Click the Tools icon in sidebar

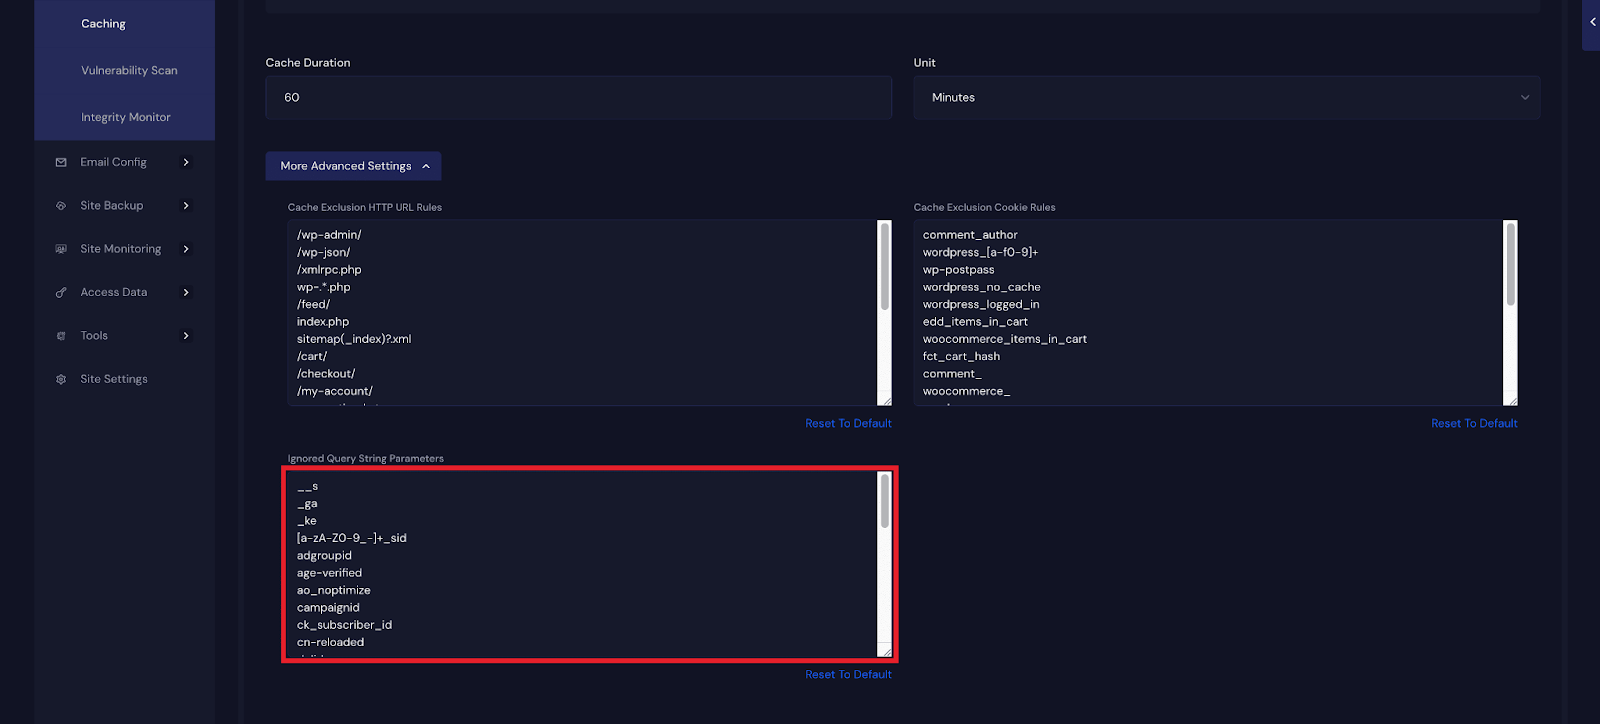coord(61,336)
